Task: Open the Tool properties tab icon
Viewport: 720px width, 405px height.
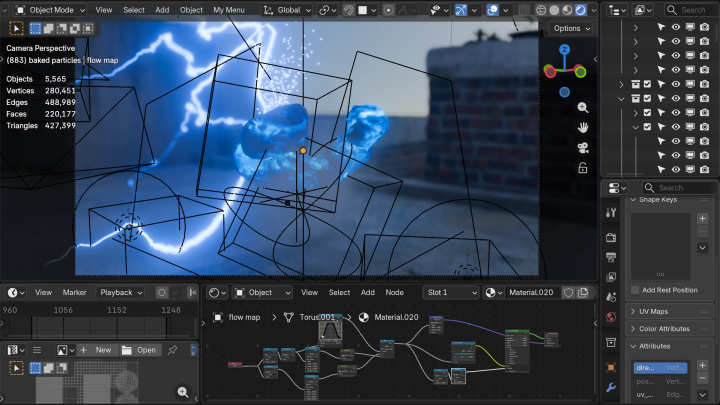Action: tap(611, 212)
